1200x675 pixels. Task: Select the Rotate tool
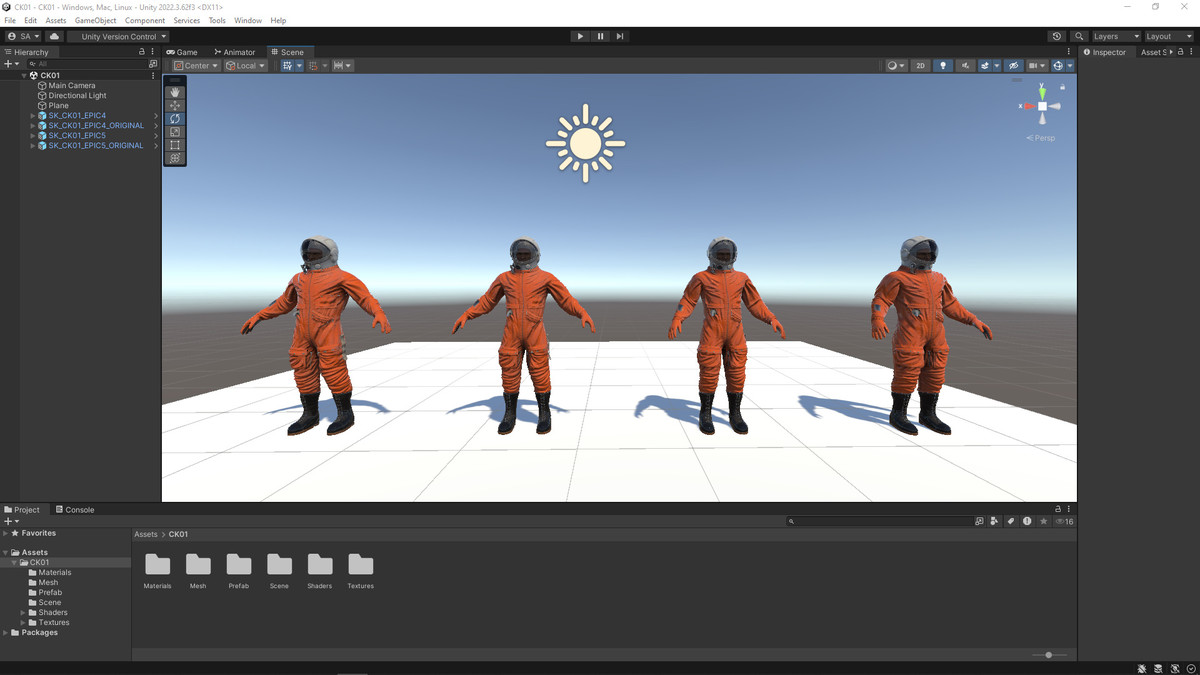tap(175, 119)
